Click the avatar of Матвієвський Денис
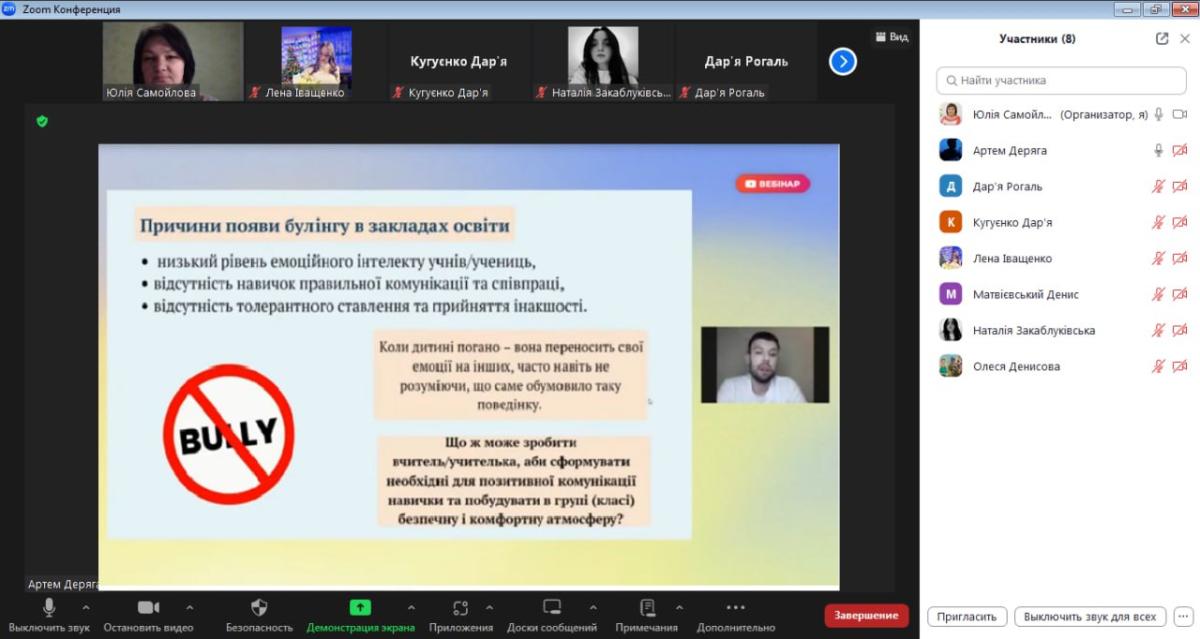 tap(950, 294)
